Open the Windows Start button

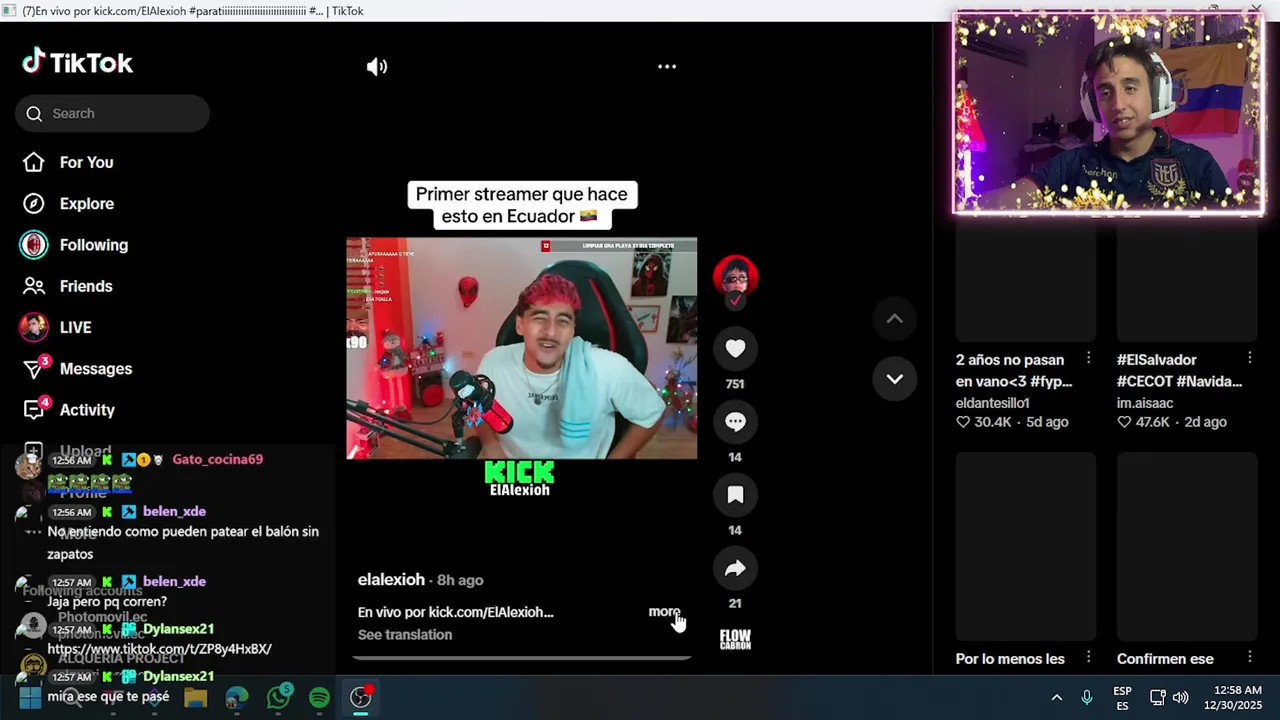pyautogui.click(x=30, y=697)
